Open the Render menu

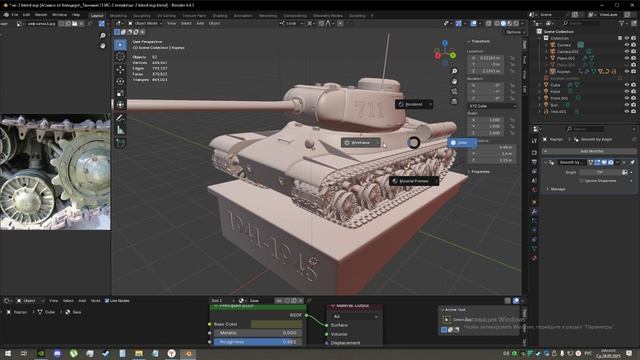coord(41,15)
